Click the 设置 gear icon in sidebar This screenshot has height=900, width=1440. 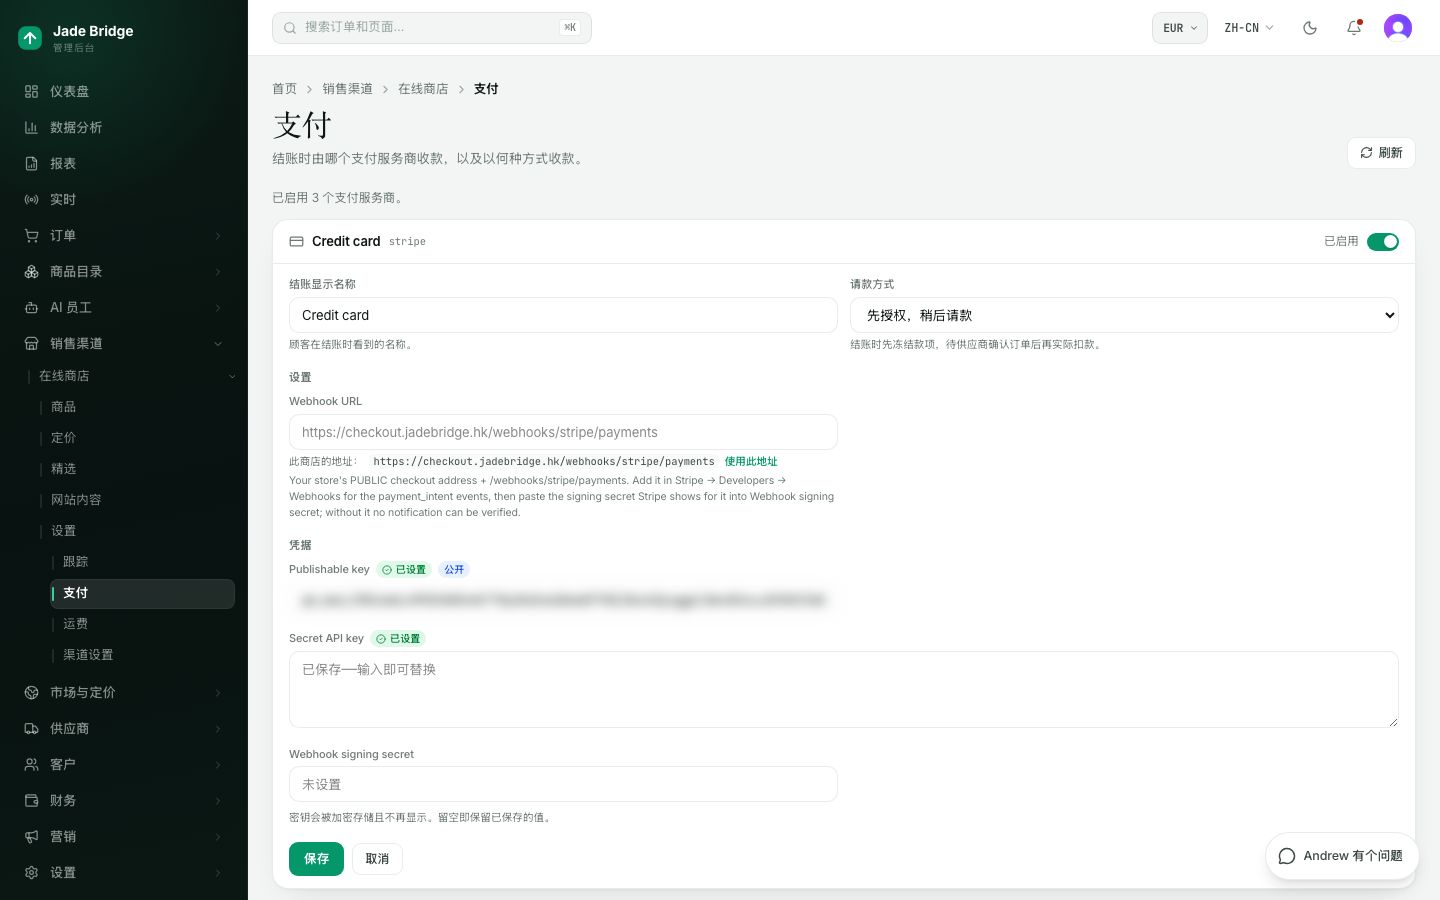pyautogui.click(x=31, y=872)
